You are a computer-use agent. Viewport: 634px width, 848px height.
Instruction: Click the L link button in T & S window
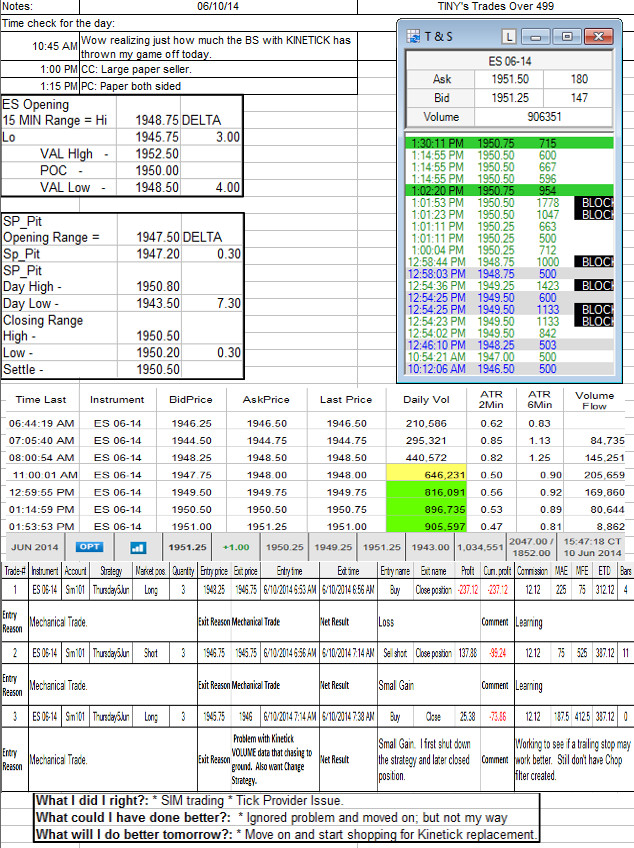point(508,37)
